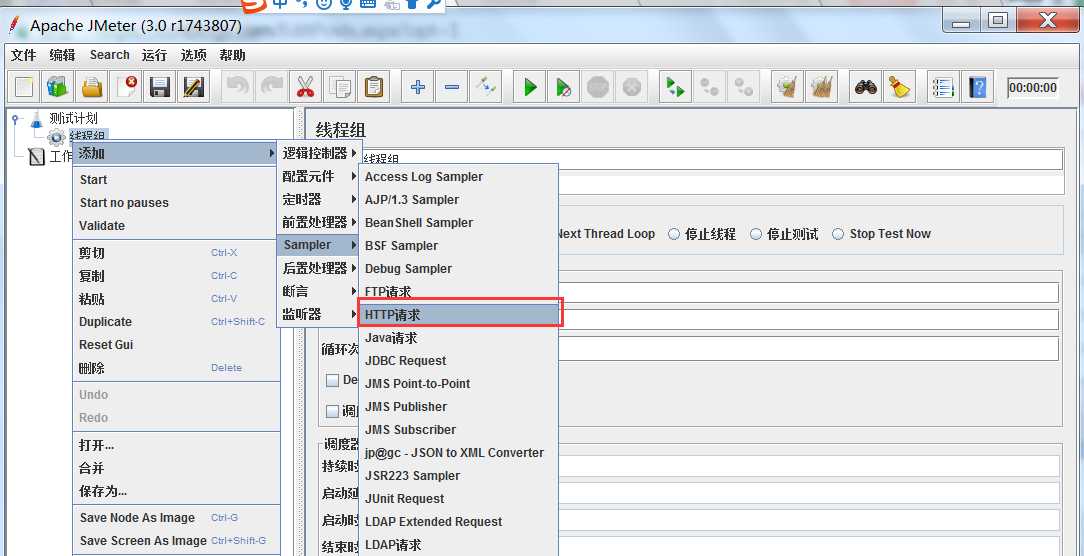Expand the 定时器 submenu
Image resolution: width=1084 pixels, height=556 pixels.
click(318, 199)
